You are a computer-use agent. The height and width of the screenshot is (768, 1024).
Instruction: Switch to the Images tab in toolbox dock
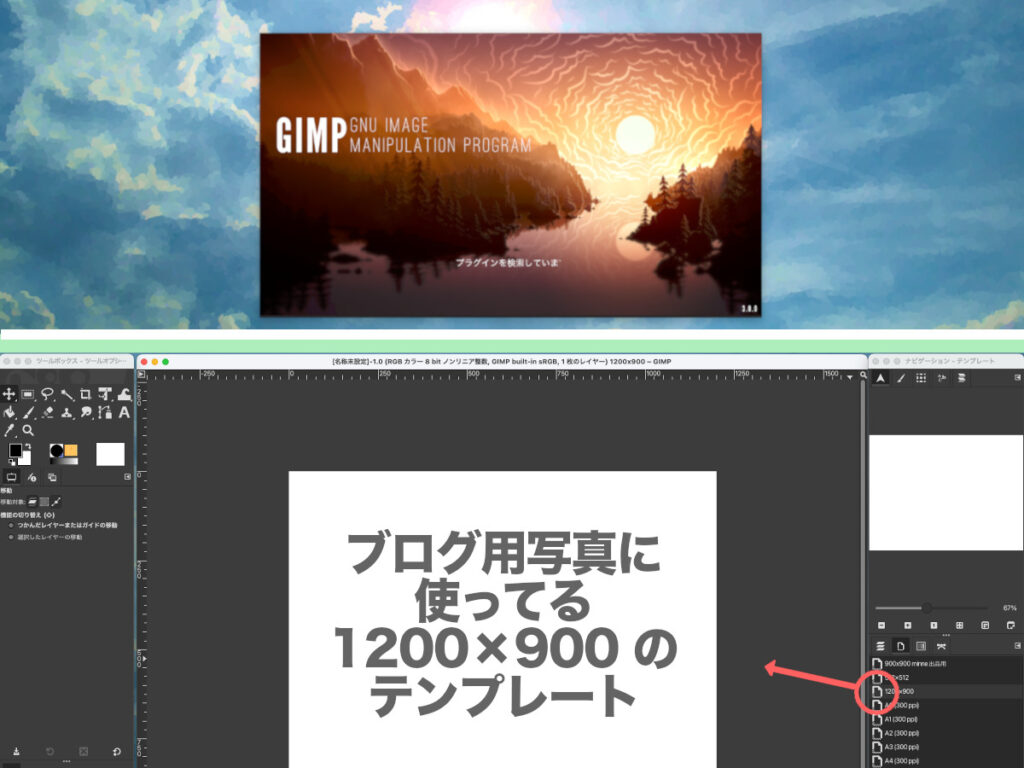pyautogui.click(x=52, y=477)
